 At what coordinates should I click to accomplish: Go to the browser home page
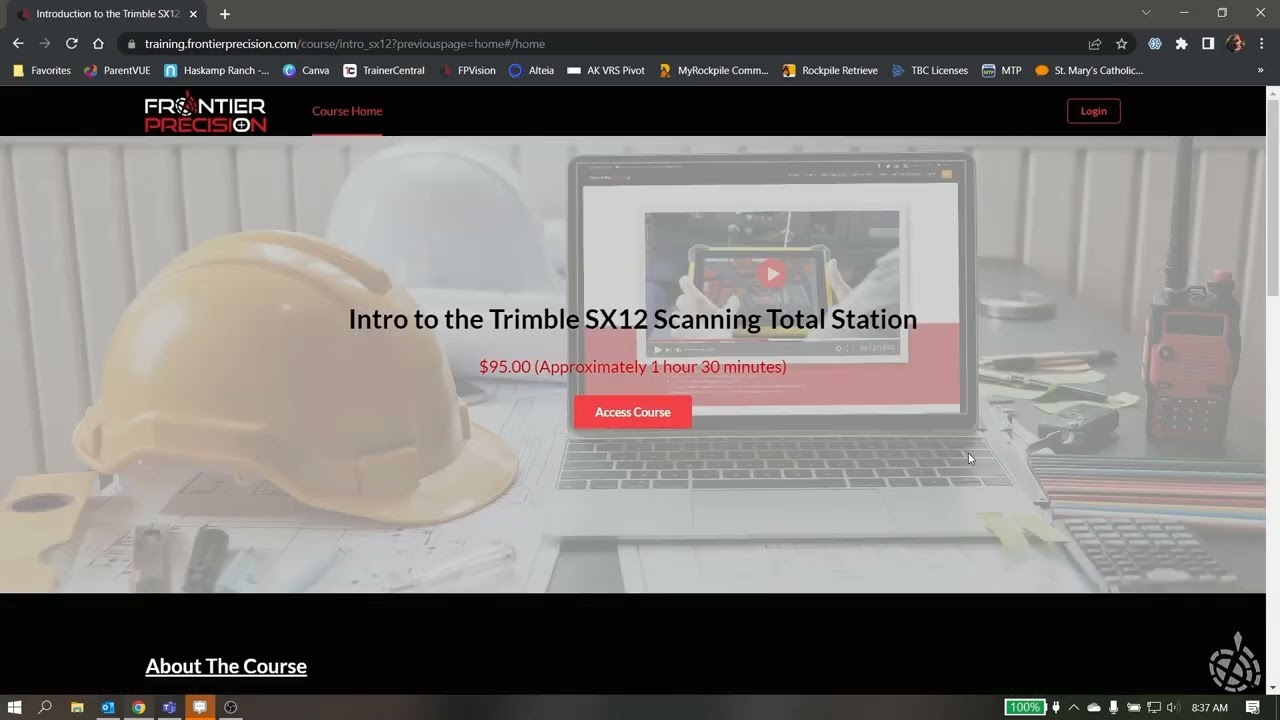[x=98, y=44]
